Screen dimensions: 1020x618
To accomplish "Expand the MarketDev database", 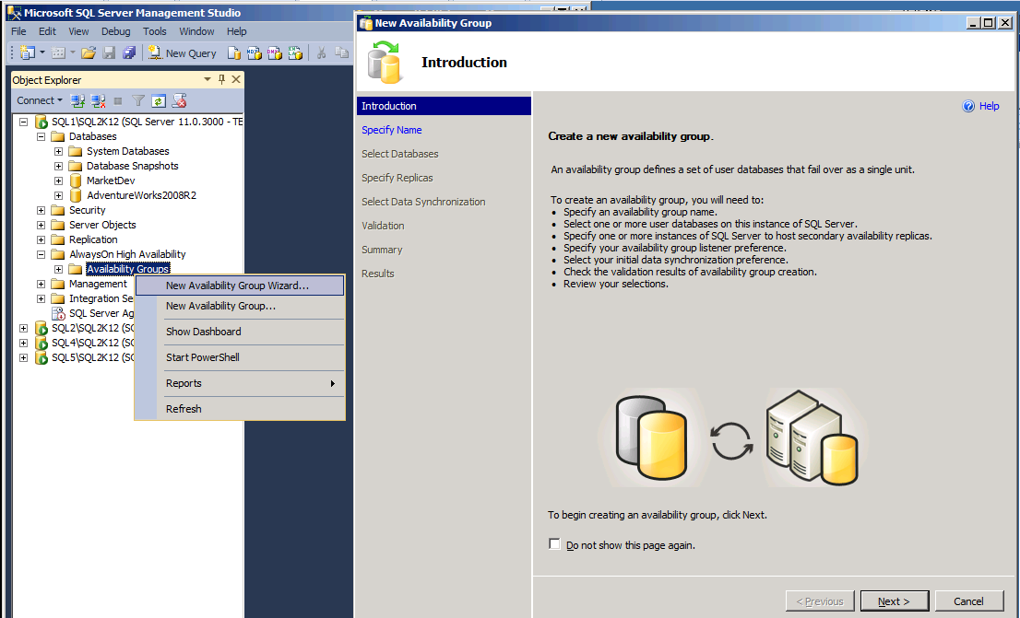I will click(59, 181).
